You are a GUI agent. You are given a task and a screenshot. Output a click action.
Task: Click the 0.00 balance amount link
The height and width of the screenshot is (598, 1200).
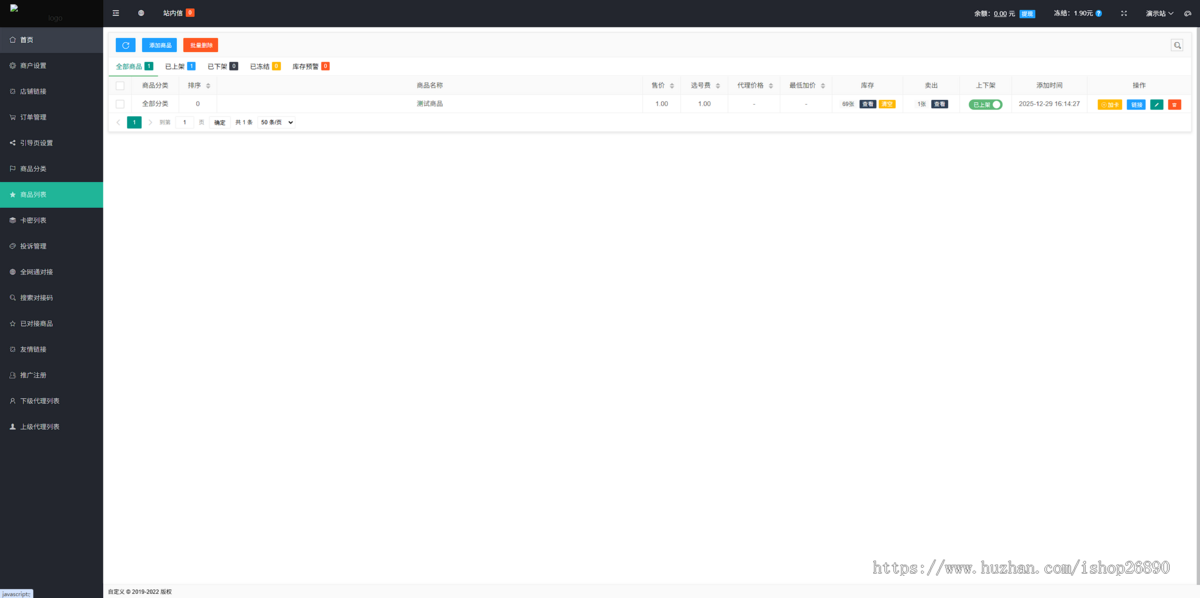pos(1000,13)
